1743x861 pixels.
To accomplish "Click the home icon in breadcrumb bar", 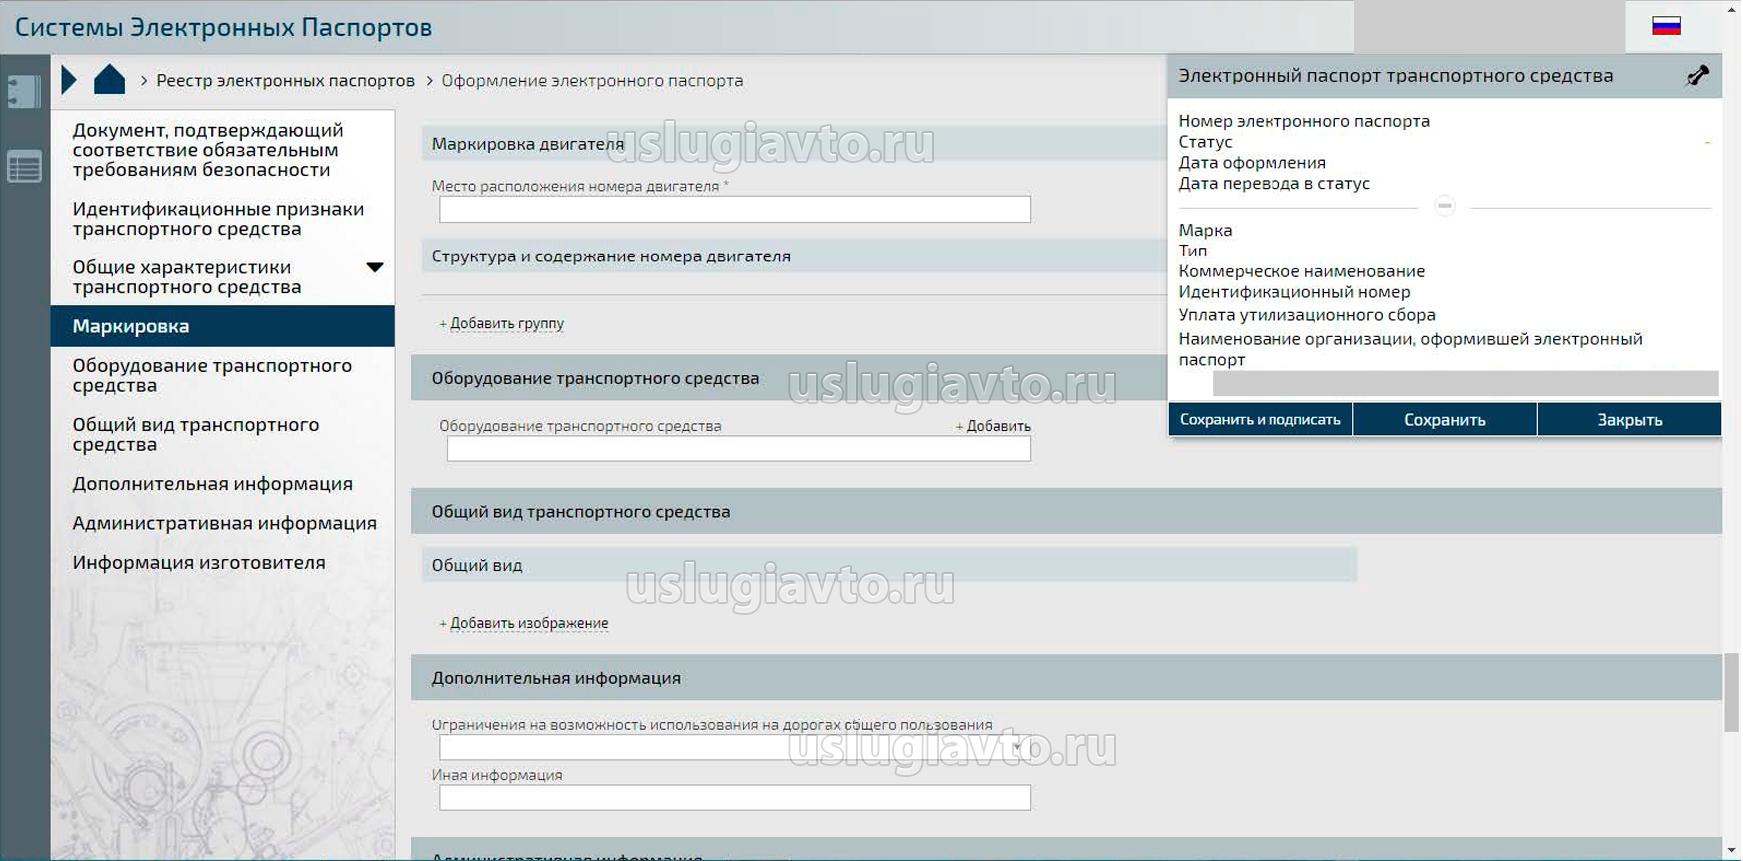I will click(109, 80).
